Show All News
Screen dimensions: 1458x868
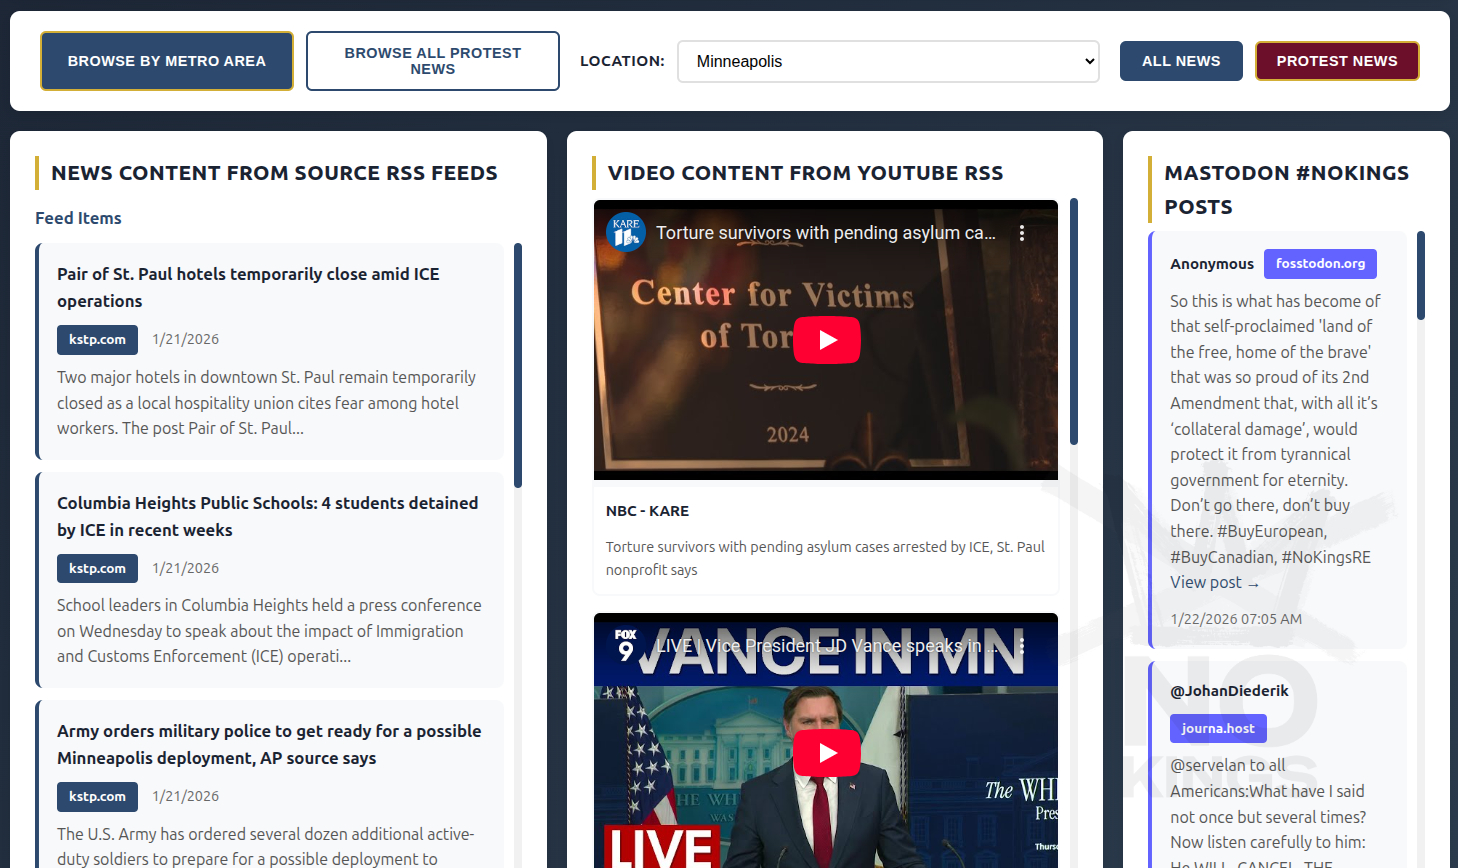tap(1180, 61)
